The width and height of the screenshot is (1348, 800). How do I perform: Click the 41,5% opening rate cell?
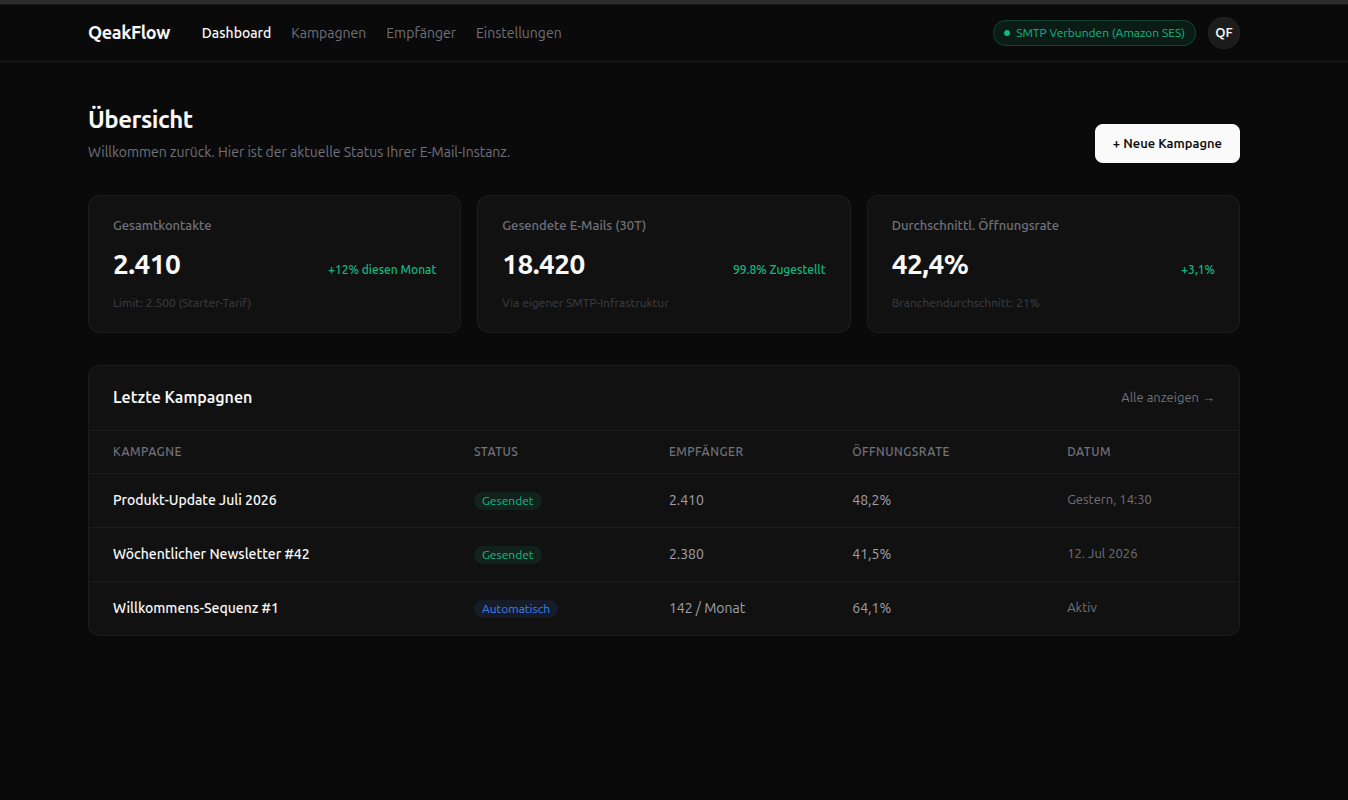(x=872, y=554)
